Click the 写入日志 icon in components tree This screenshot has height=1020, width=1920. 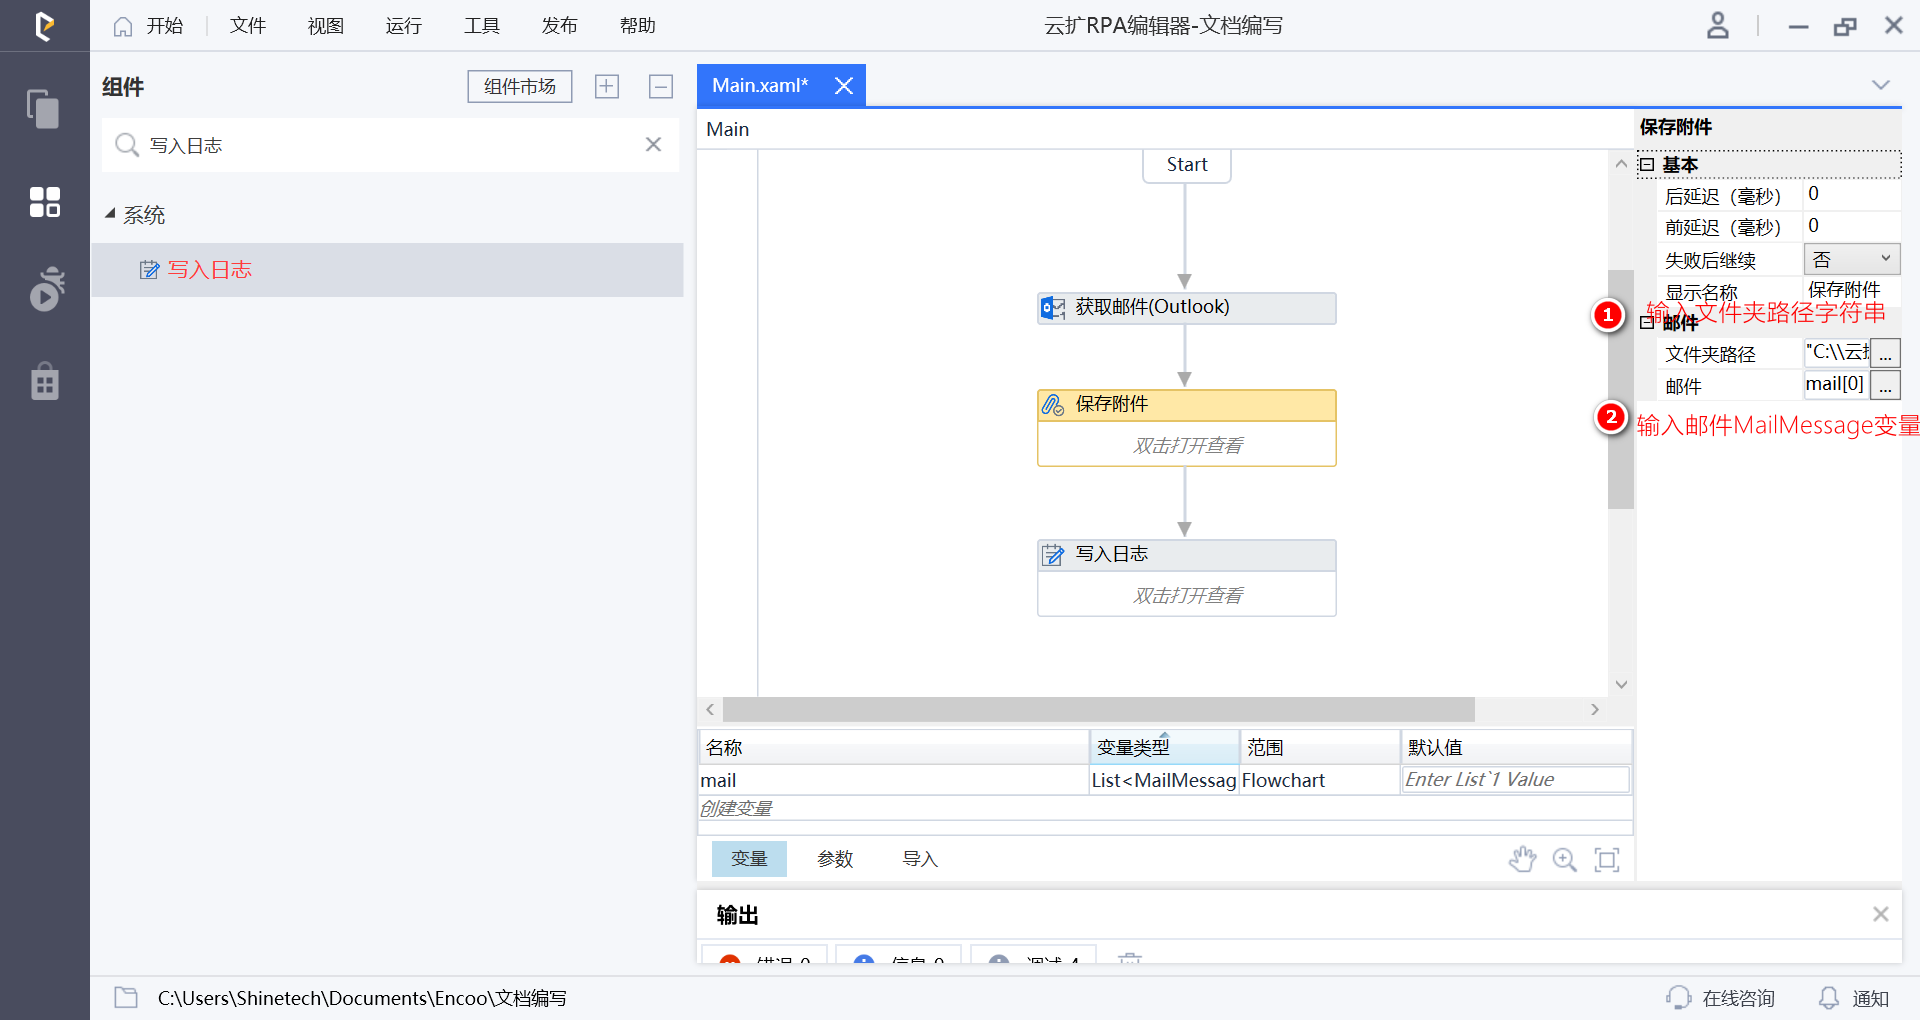[x=149, y=270]
